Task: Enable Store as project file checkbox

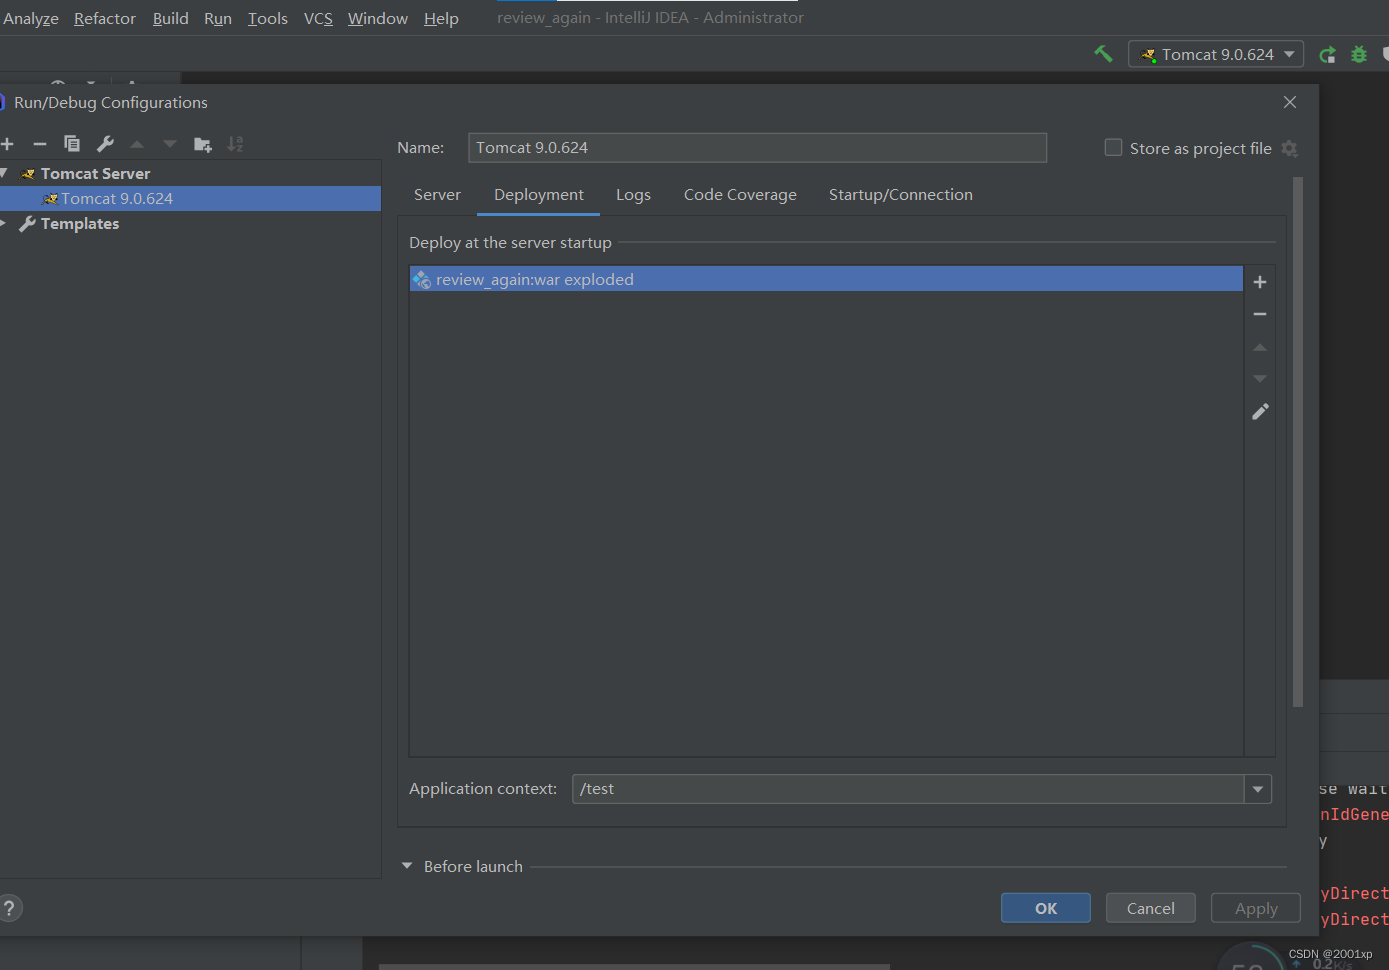Action: pyautogui.click(x=1113, y=148)
